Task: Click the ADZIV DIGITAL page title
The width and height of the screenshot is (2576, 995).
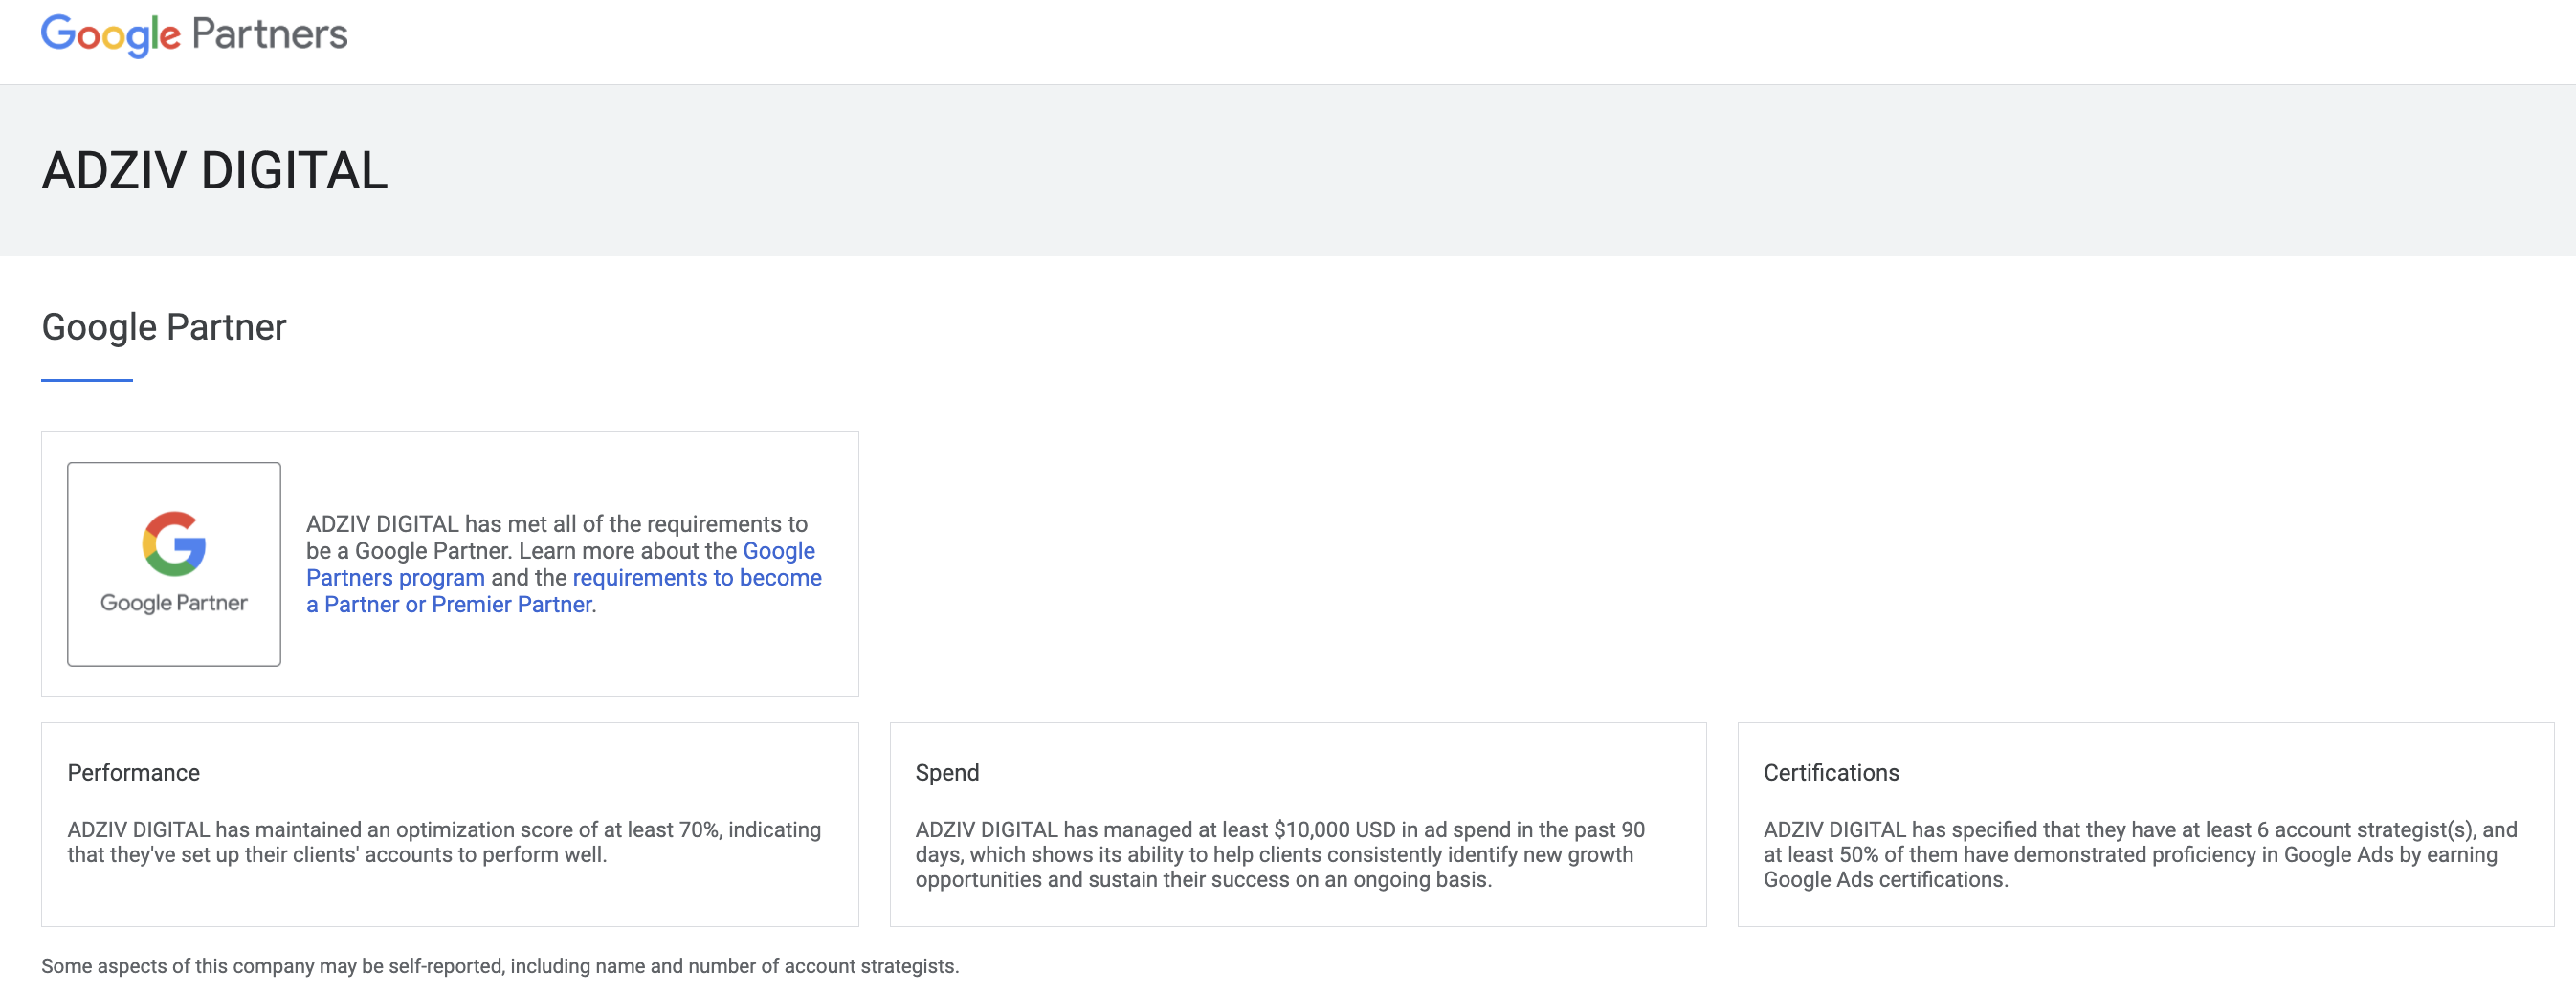Action: pos(214,170)
